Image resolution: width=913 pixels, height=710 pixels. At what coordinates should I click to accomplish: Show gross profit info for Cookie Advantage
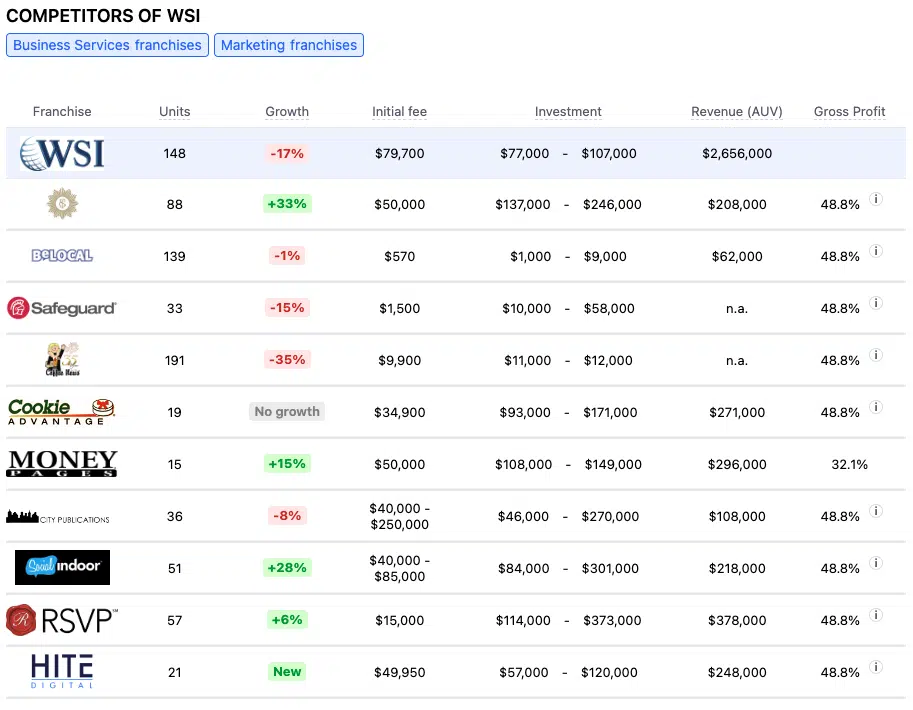[x=876, y=407]
